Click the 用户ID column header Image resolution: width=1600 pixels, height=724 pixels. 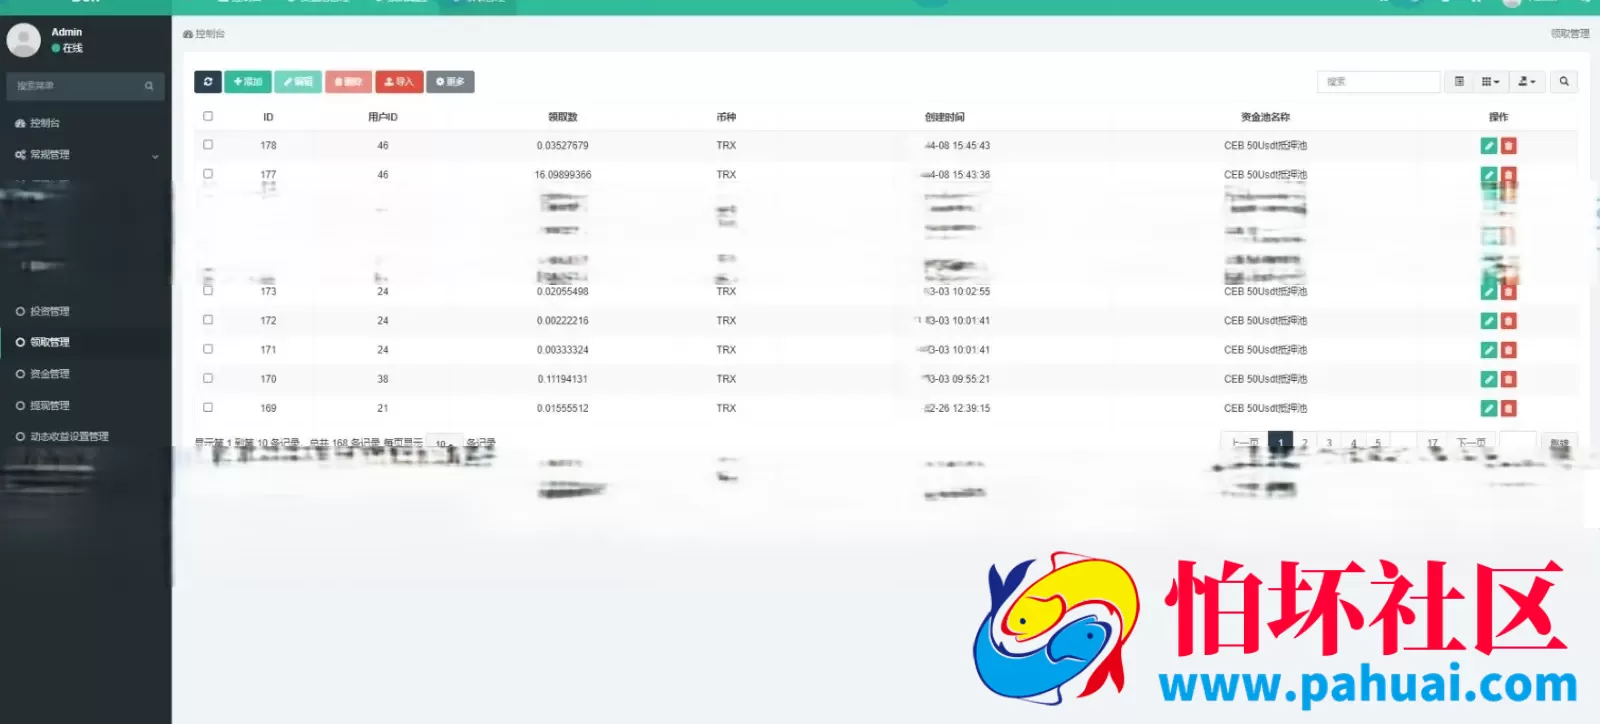[382, 117]
